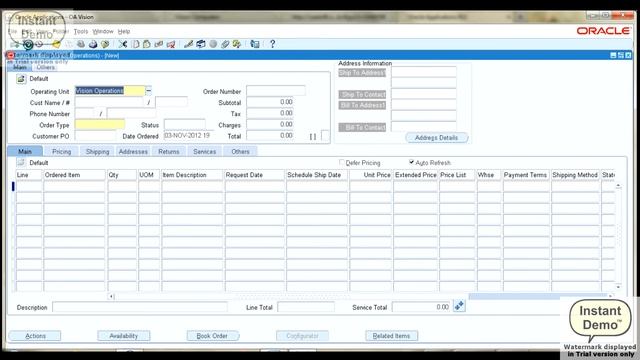The height and width of the screenshot is (360, 640).
Task: Click the Attachments paperclip icon
Action: [x=225, y=44]
